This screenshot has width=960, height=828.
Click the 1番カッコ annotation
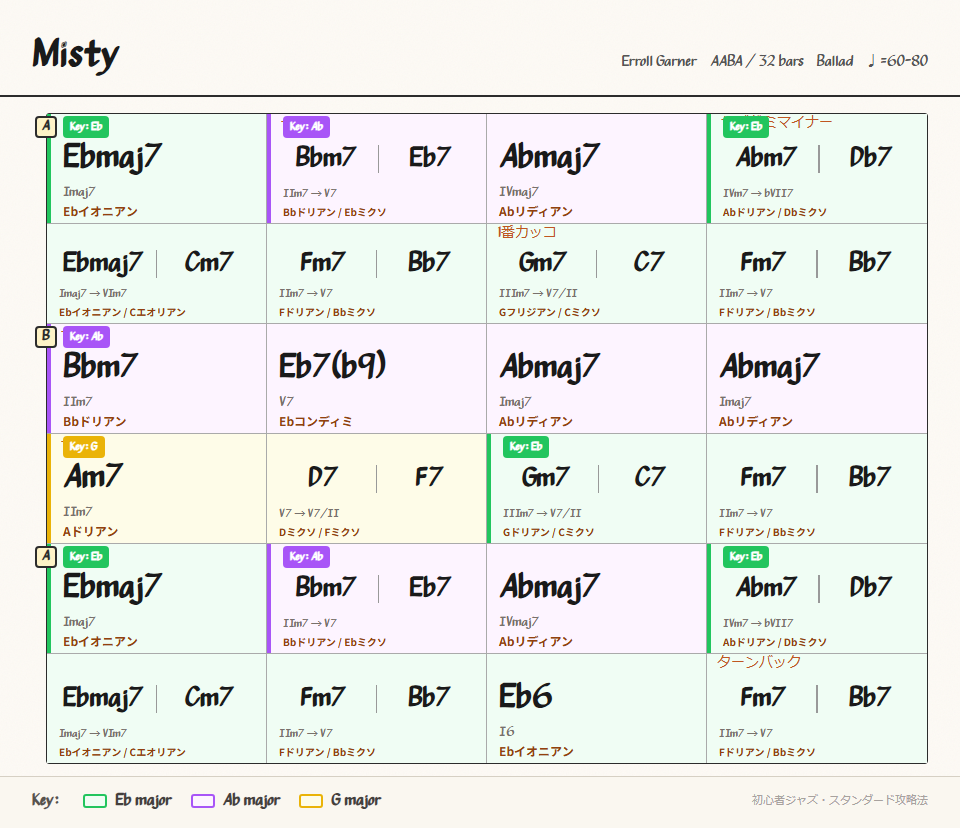click(x=527, y=232)
